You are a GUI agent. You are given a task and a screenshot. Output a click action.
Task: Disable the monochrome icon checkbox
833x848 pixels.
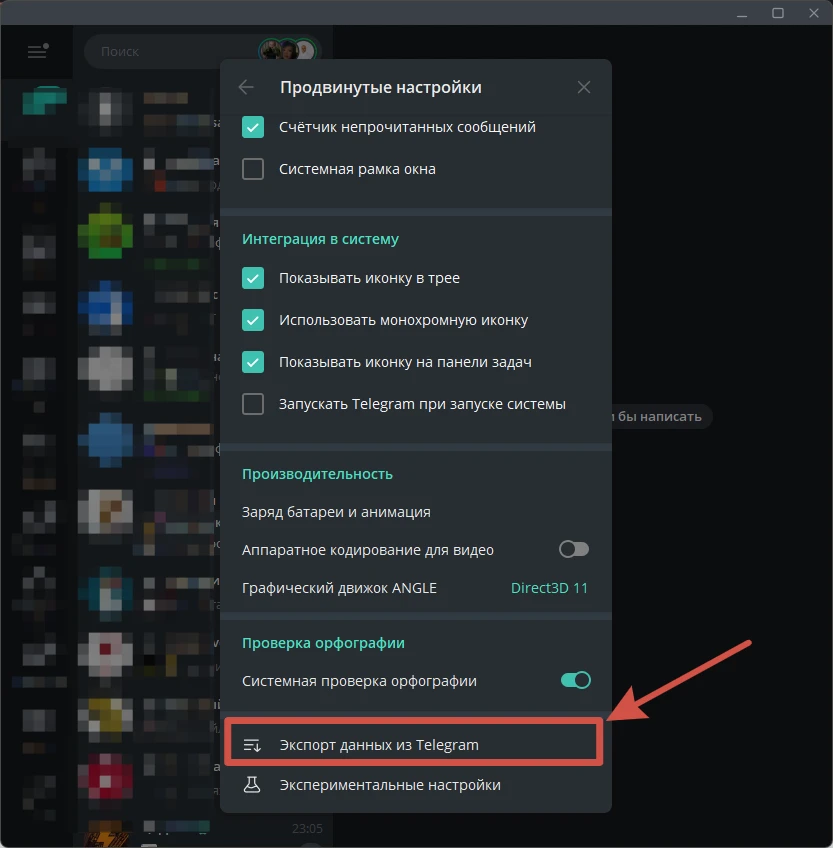pos(253,320)
